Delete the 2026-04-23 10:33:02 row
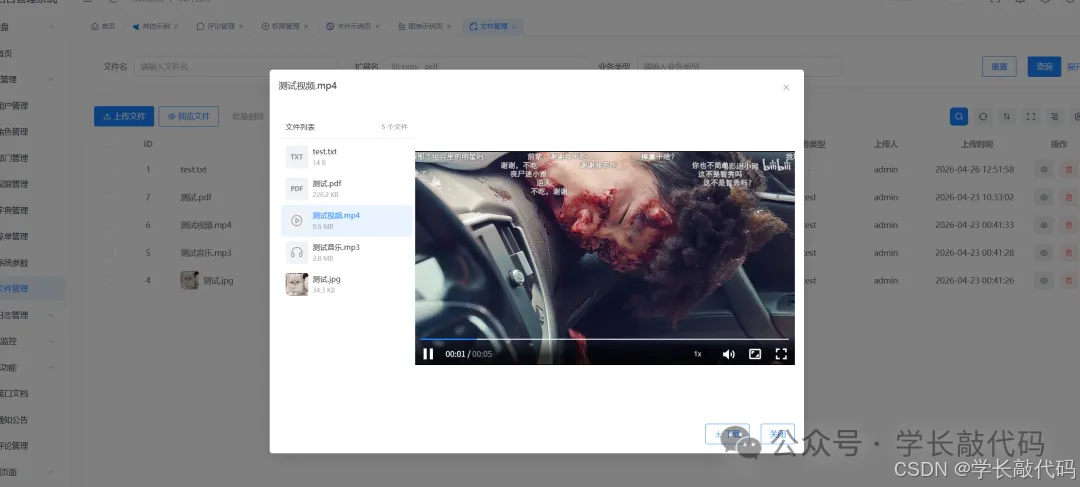The width and height of the screenshot is (1080, 487). 1069,197
